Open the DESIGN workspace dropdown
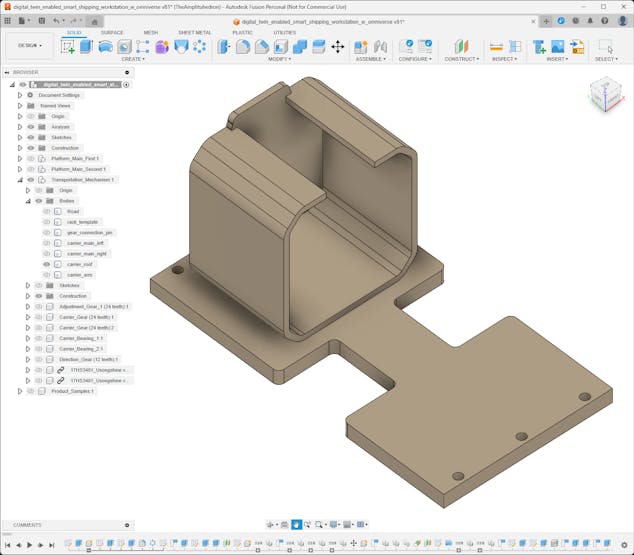The height and width of the screenshot is (555, 634). point(29,45)
